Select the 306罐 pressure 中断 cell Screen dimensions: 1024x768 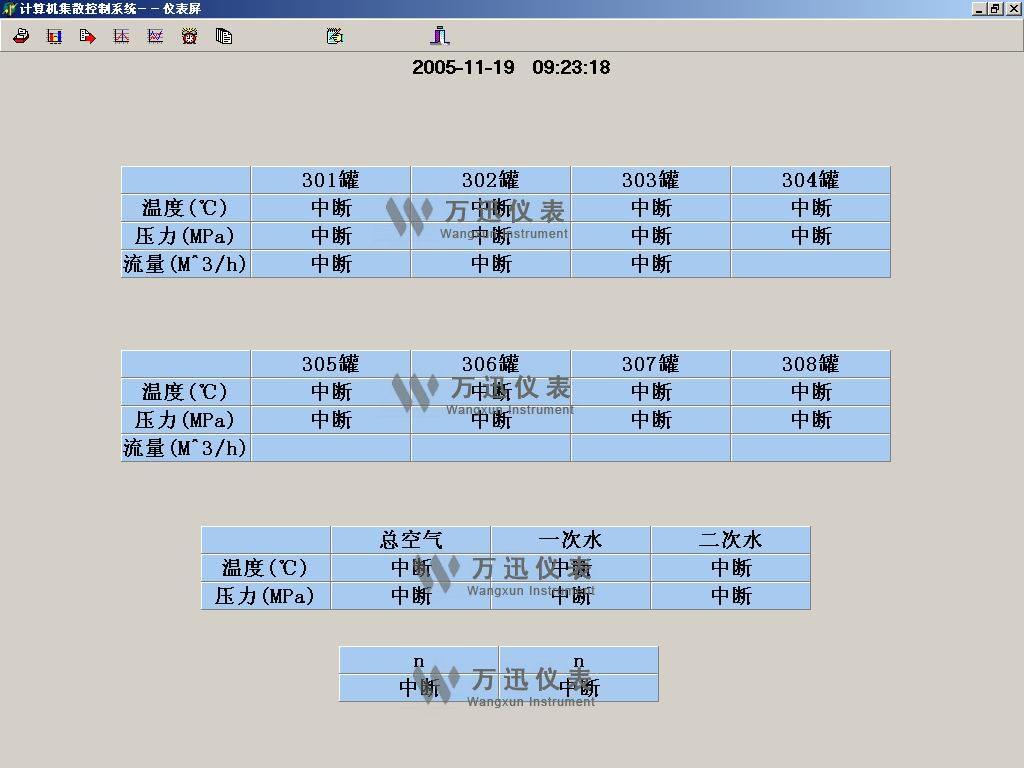point(489,419)
